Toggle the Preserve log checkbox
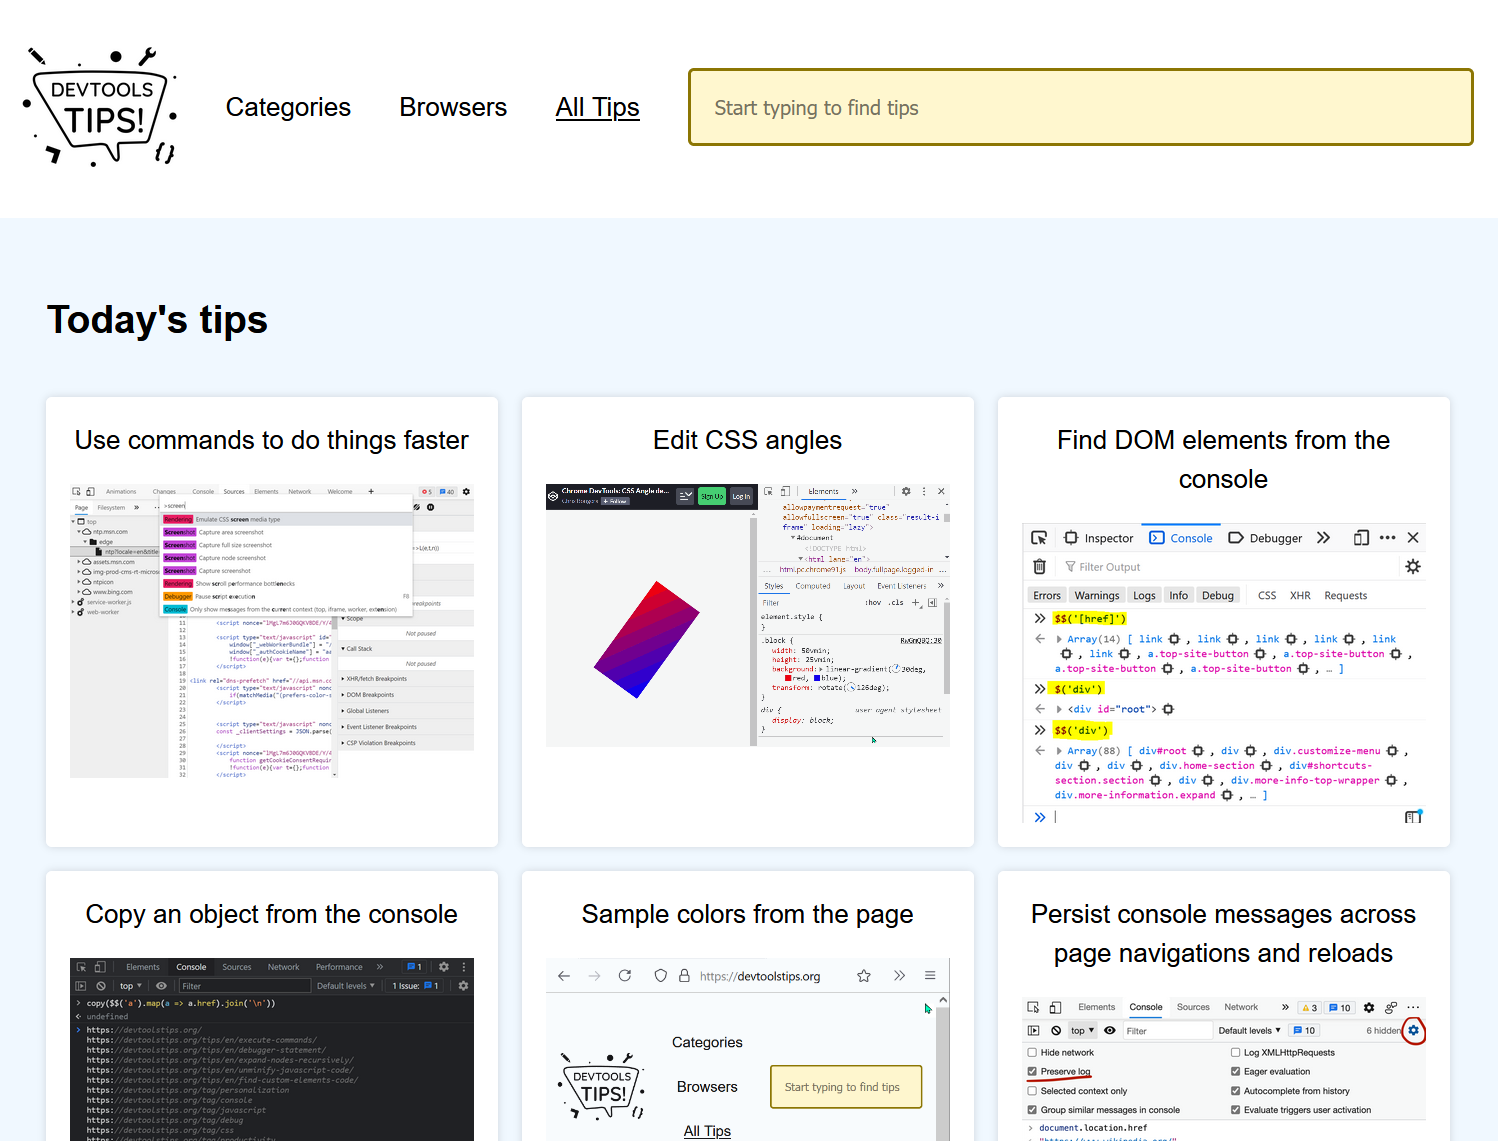The image size is (1502, 1141). [1032, 1072]
